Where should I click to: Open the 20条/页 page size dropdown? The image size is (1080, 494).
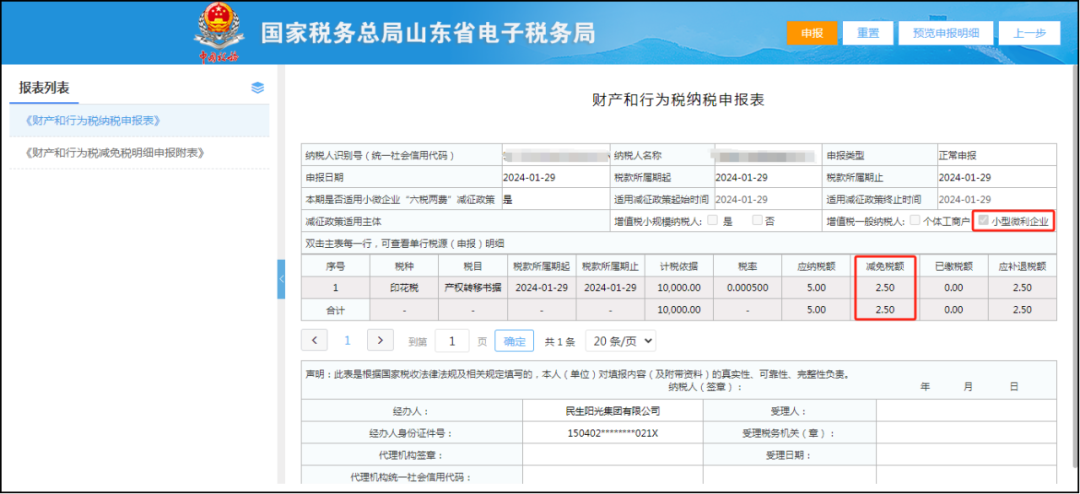coord(620,340)
